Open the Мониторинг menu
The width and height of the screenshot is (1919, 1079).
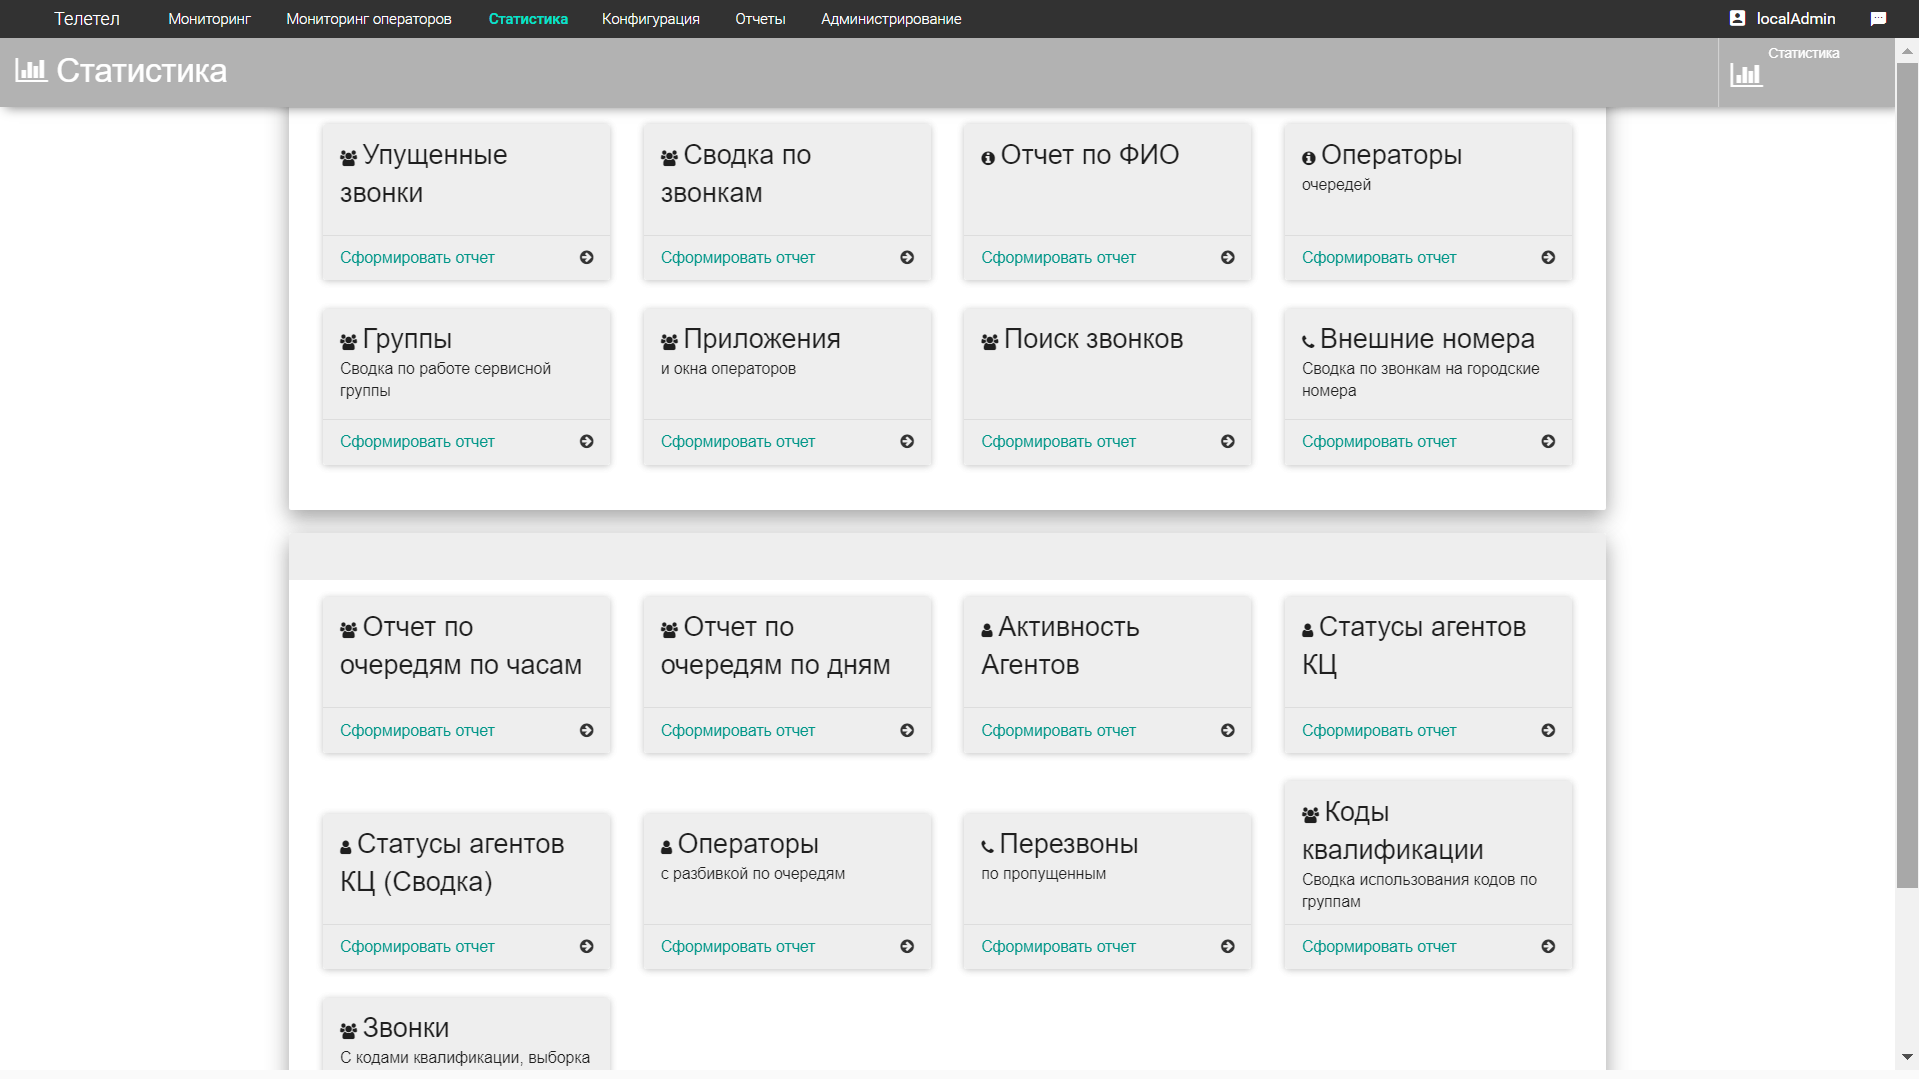coord(209,19)
